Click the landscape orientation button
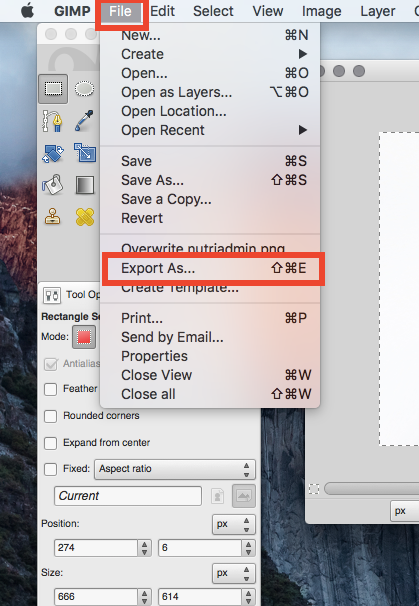This screenshot has height=606, width=419. pos(244,496)
